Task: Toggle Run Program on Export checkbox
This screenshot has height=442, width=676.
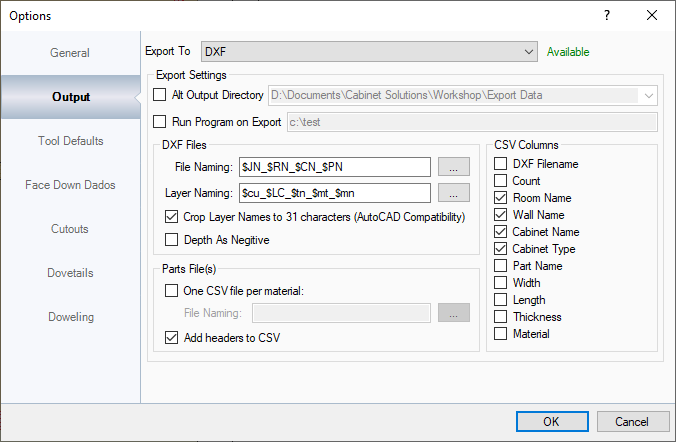Action: (x=160, y=122)
